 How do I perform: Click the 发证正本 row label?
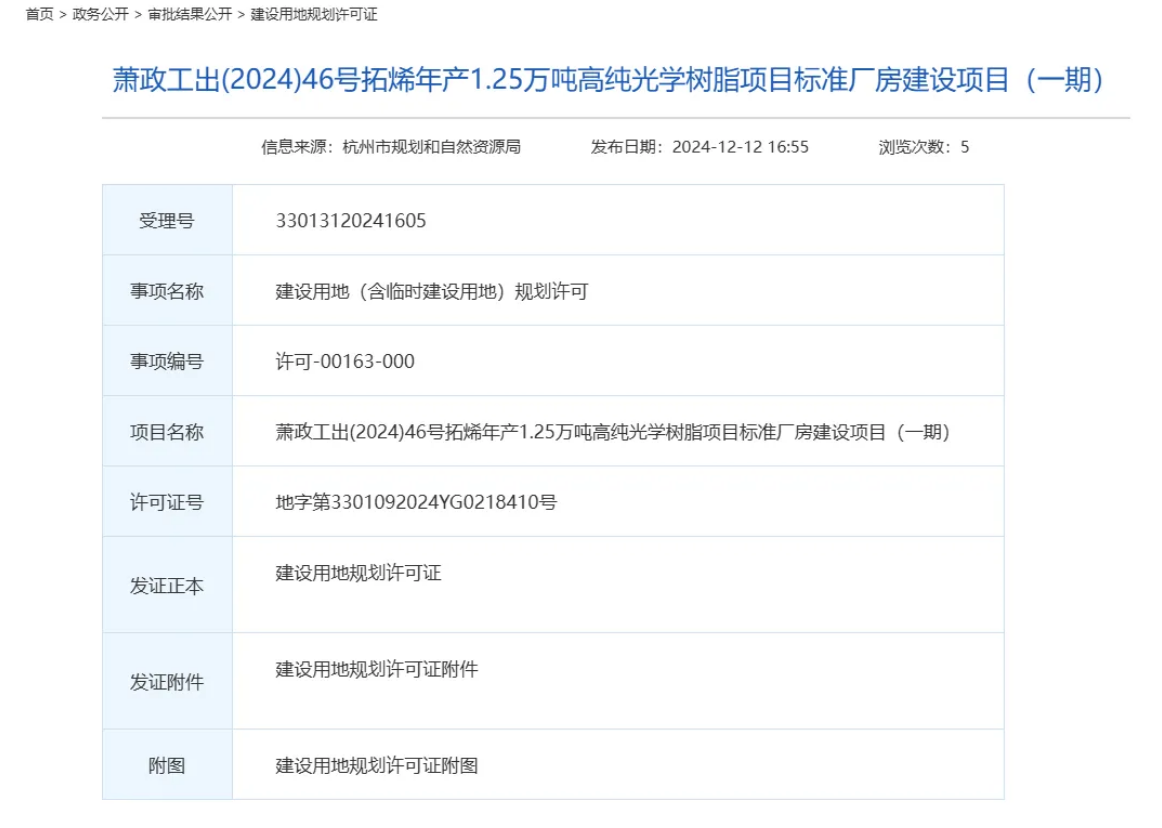tap(167, 586)
